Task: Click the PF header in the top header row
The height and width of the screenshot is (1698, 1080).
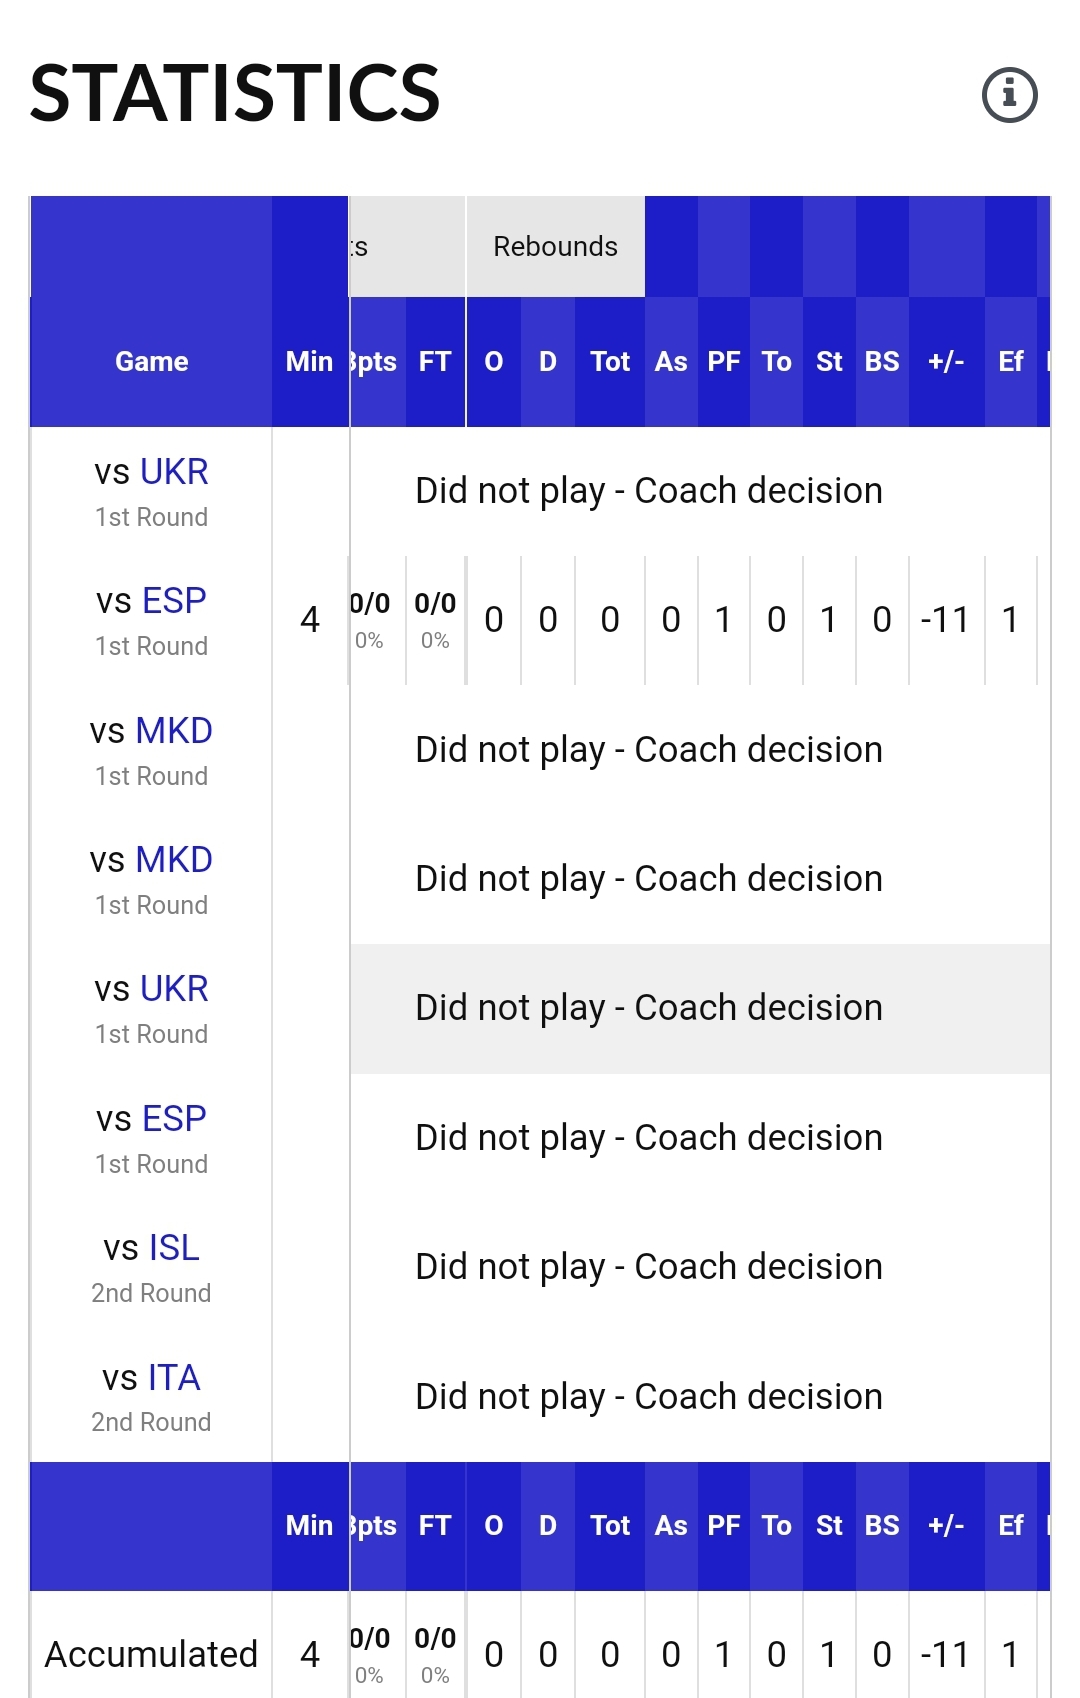Action: 724,362
